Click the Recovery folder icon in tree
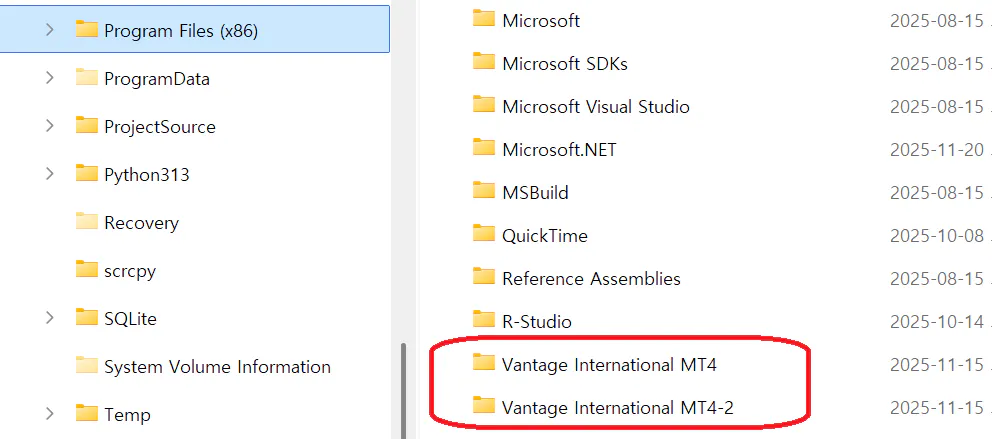 click(x=87, y=222)
